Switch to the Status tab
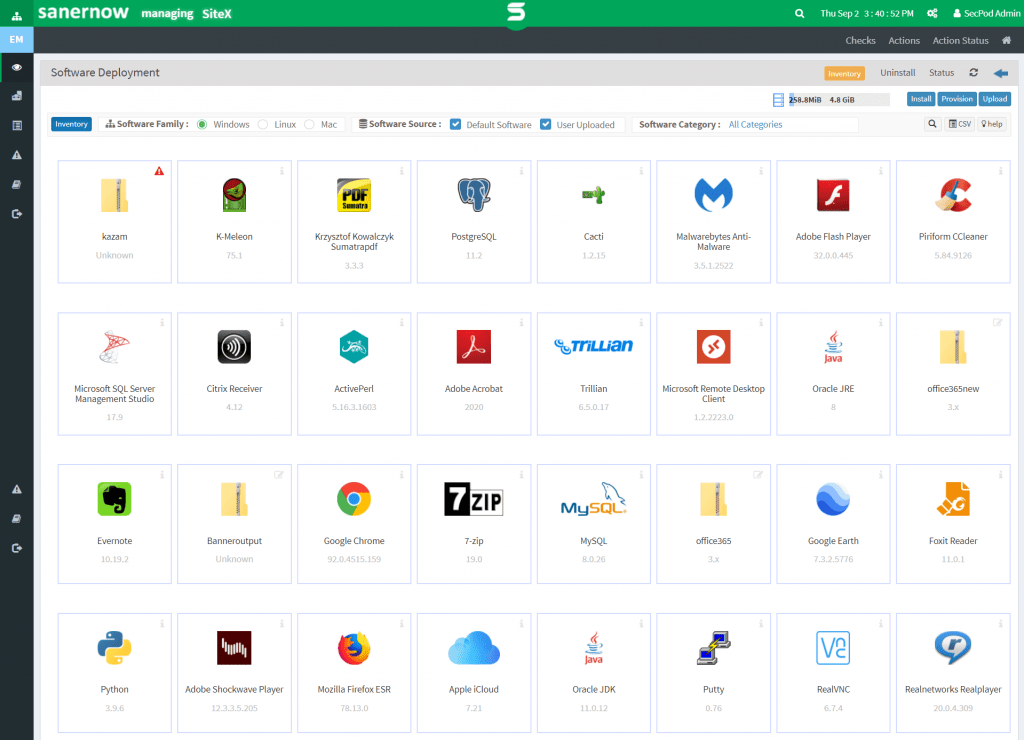Screen dimensions: 1024x740 coord(942,73)
